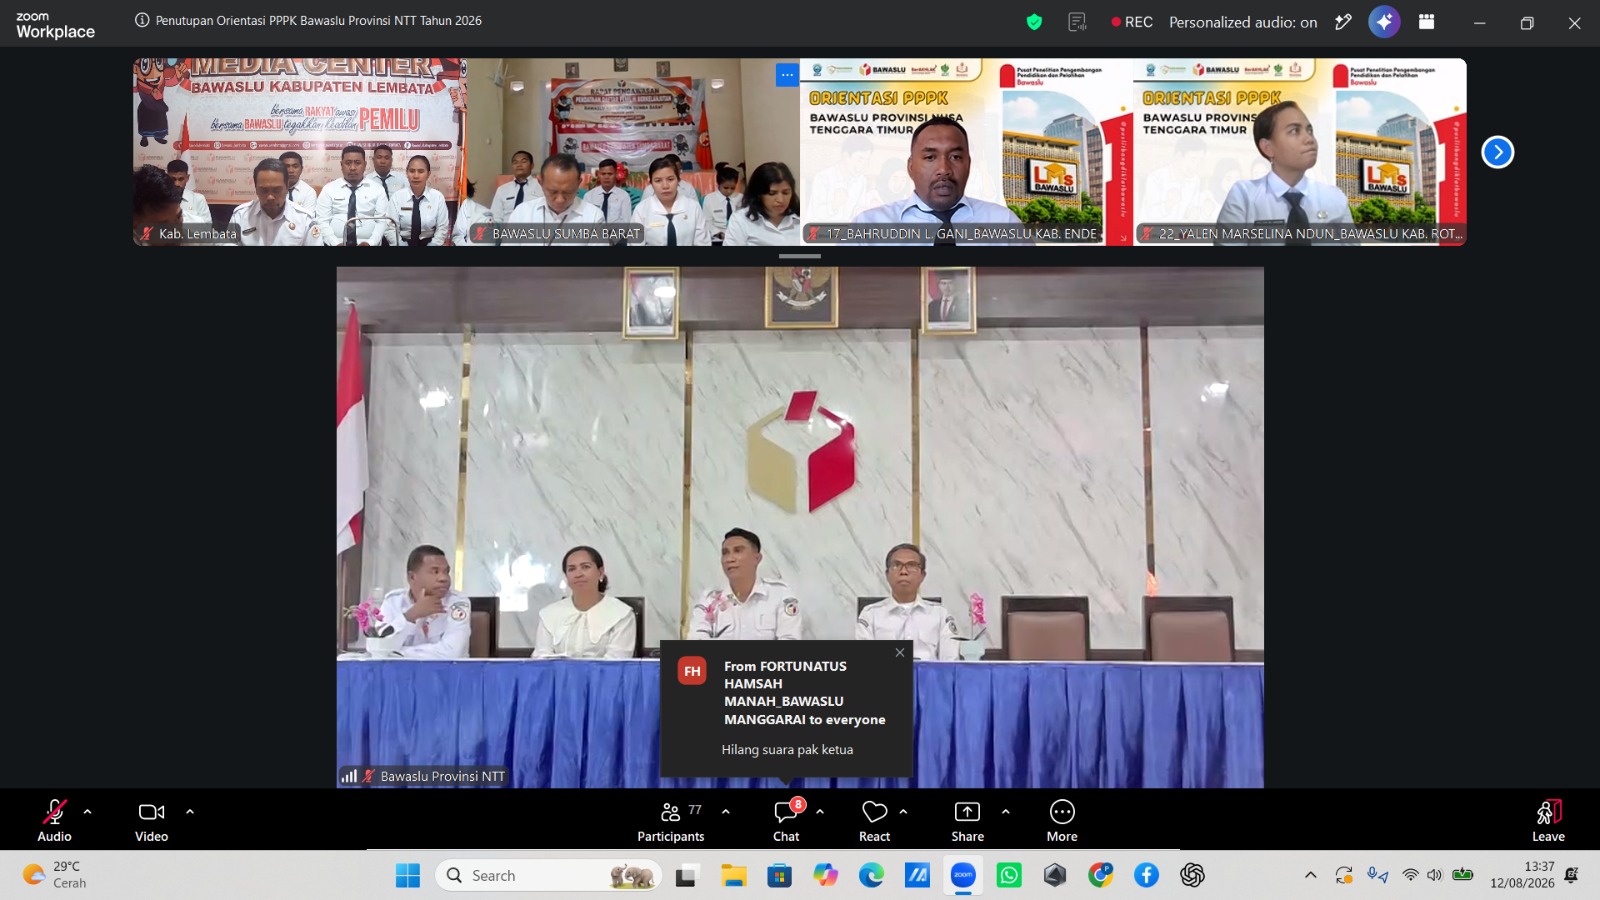The width and height of the screenshot is (1600, 900).
Task: Select Bawaslu Sumba Barat video thumbnail
Action: coord(633,152)
